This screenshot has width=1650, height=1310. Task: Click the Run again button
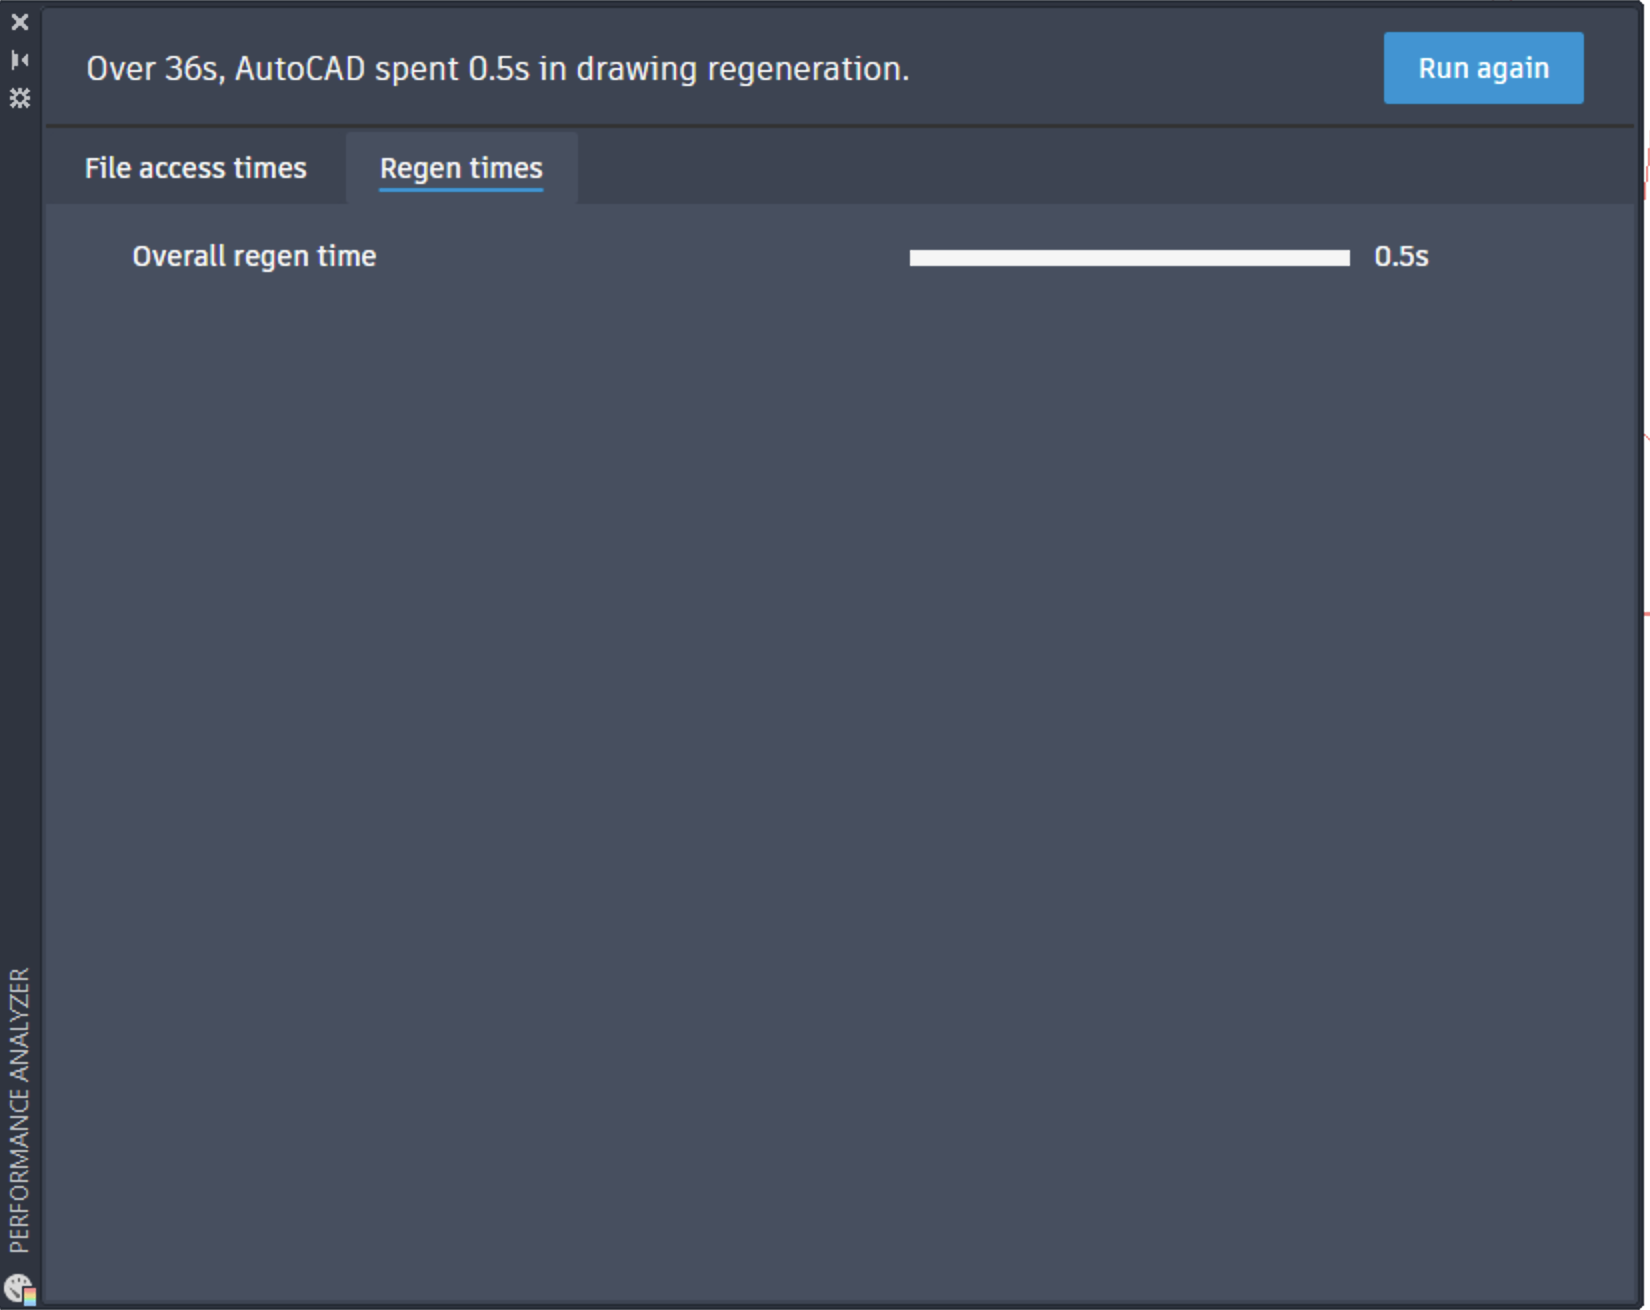(x=1483, y=68)
